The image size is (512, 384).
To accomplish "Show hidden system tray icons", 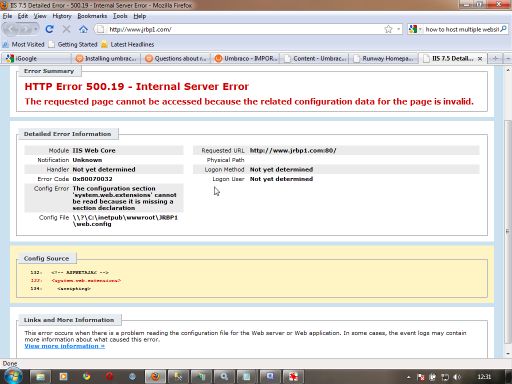I will pos(408,377).
